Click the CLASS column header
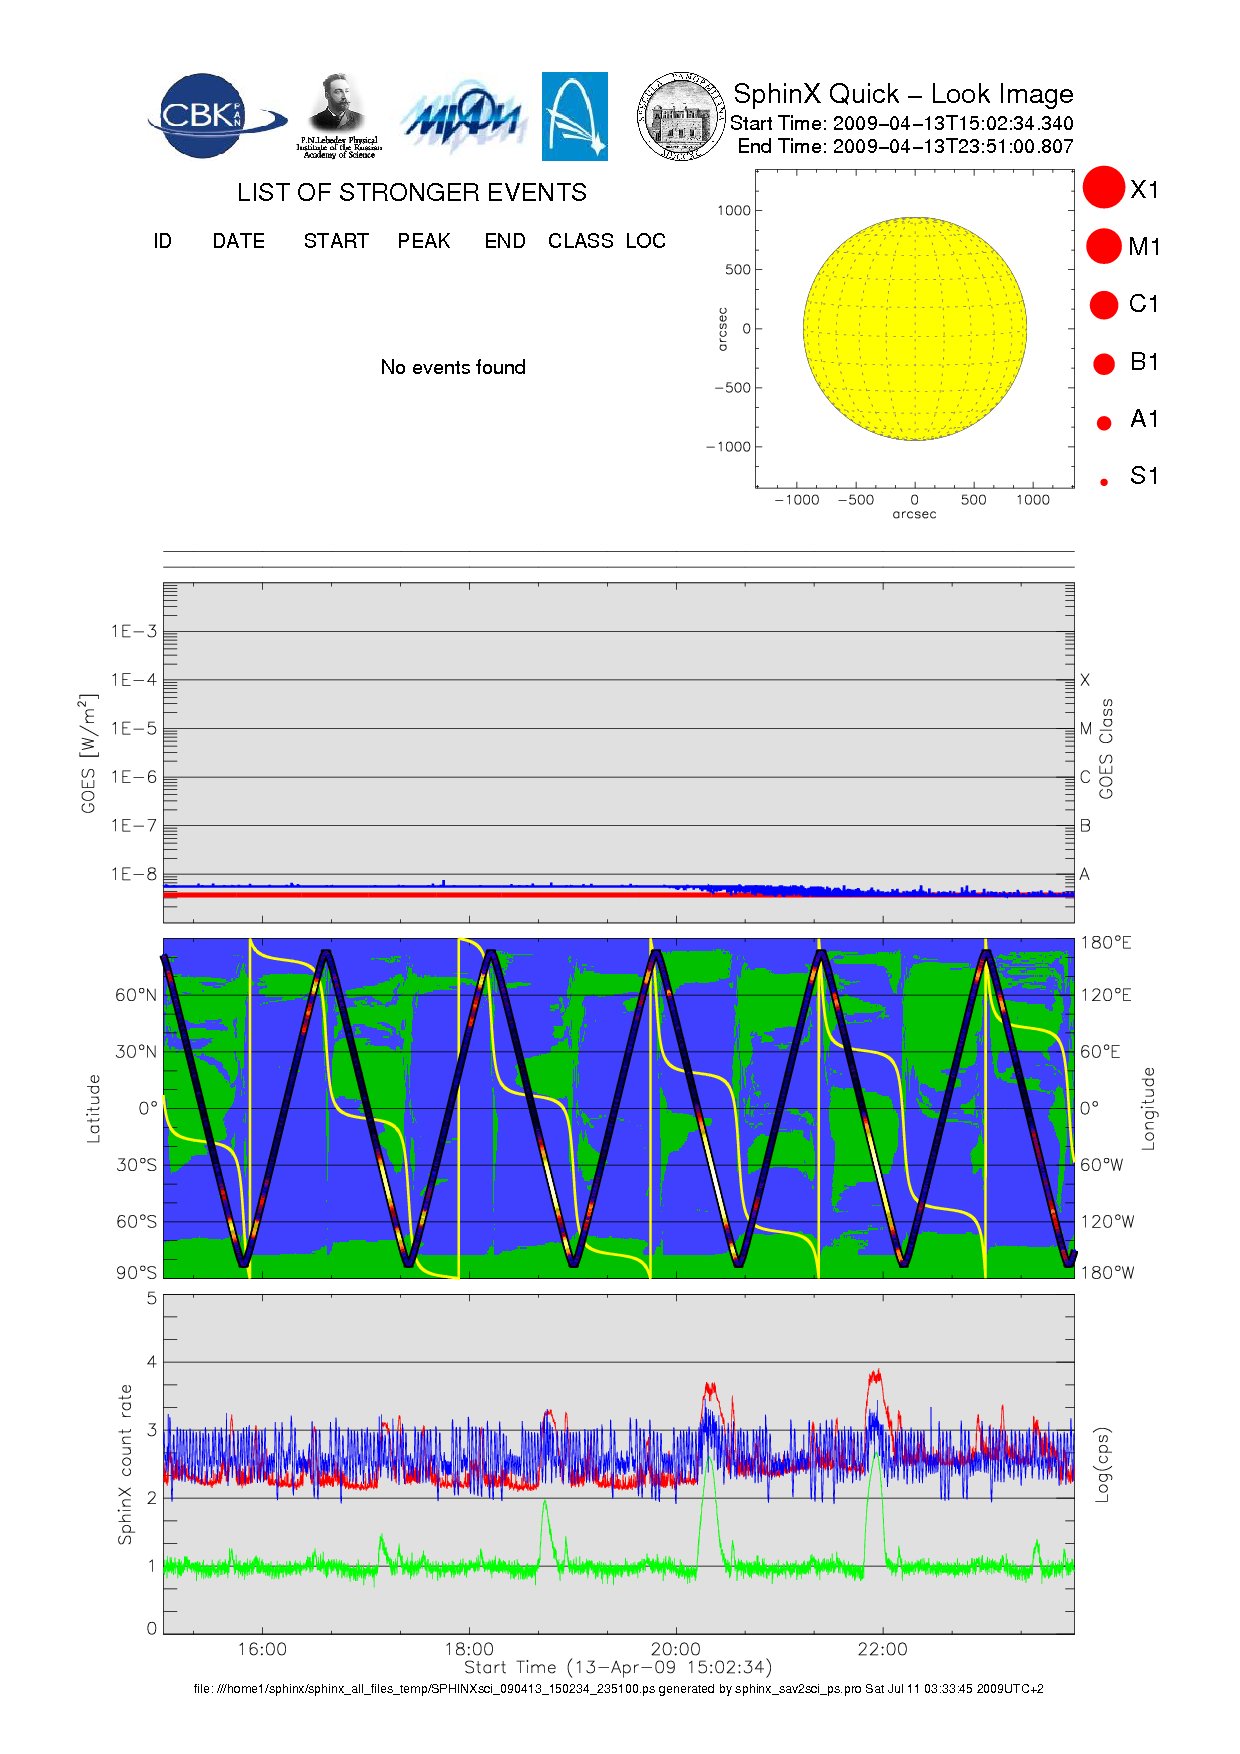The width and height of the screenshot is (1240, 1754). pos(580,241)
